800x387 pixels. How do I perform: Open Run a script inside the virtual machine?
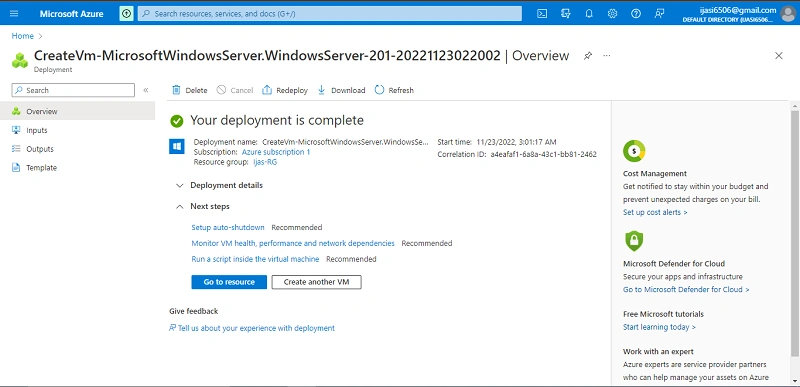(255, 259)
